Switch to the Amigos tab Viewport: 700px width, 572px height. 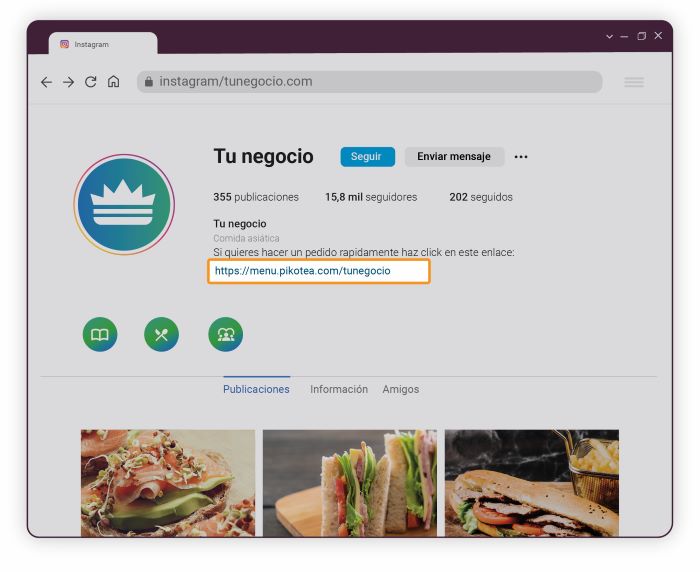point(400,389)
